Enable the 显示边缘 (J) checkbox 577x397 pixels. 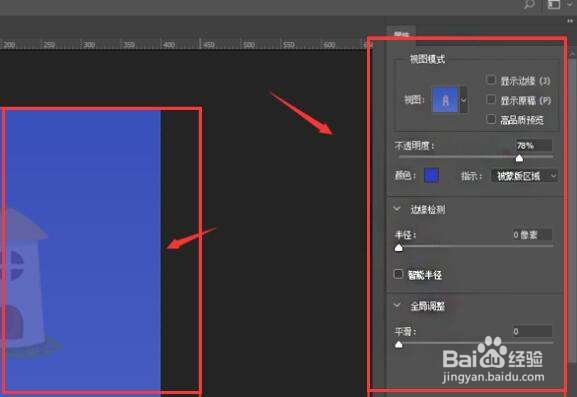491,80
